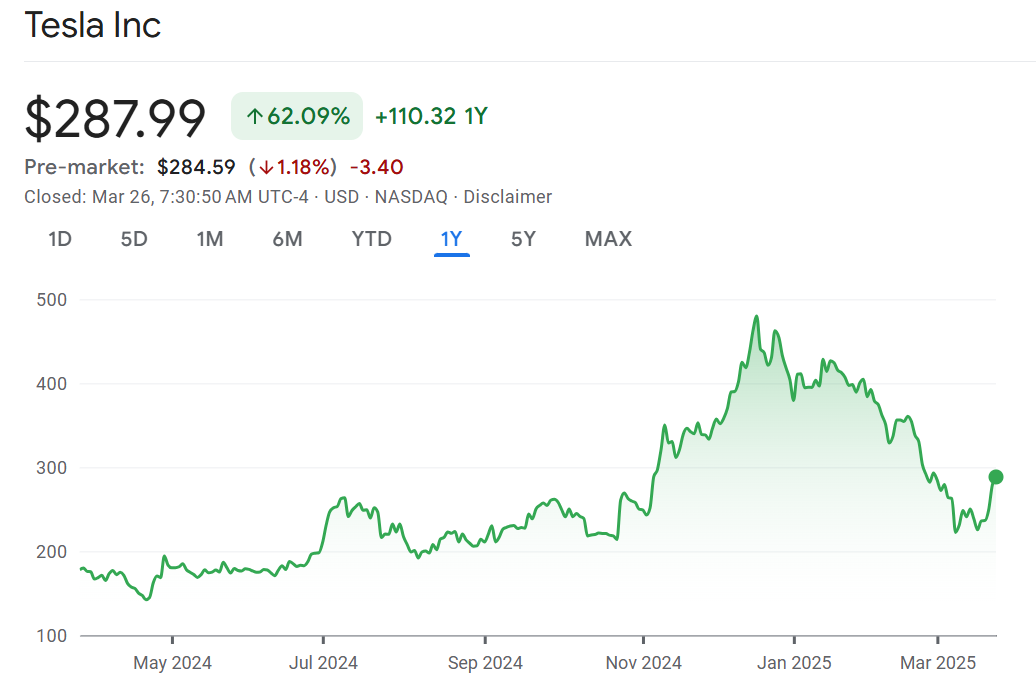Screen dimensions: 1036x696
Task: Click the +110.32 1Y change text
Action: (431, 117)
